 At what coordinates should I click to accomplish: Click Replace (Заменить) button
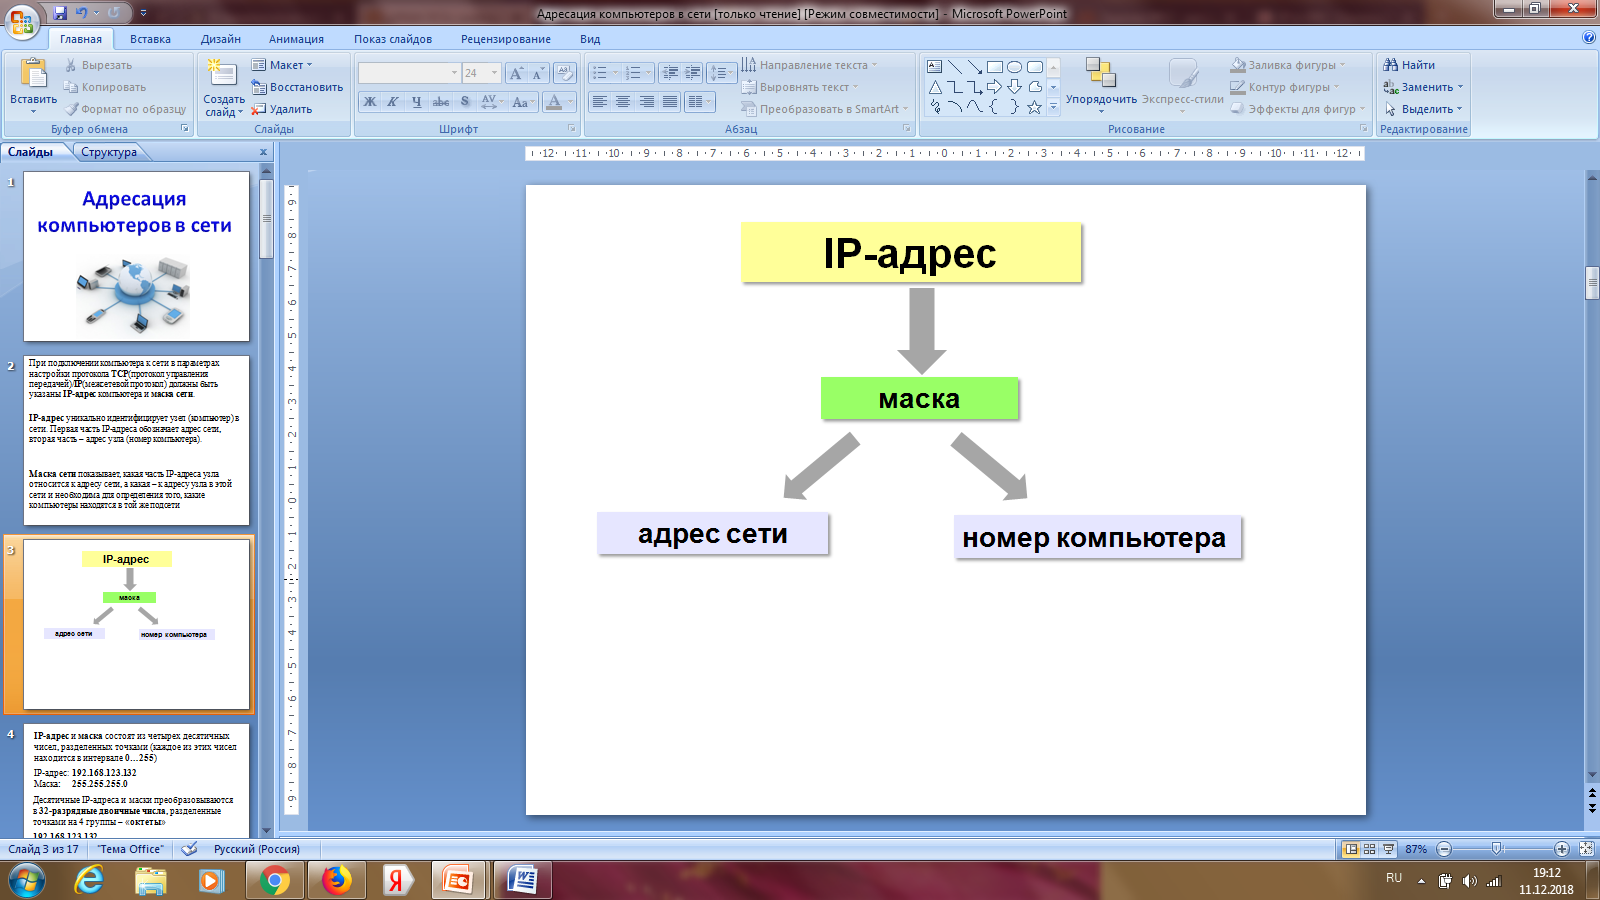click(x=1423, y=87)
